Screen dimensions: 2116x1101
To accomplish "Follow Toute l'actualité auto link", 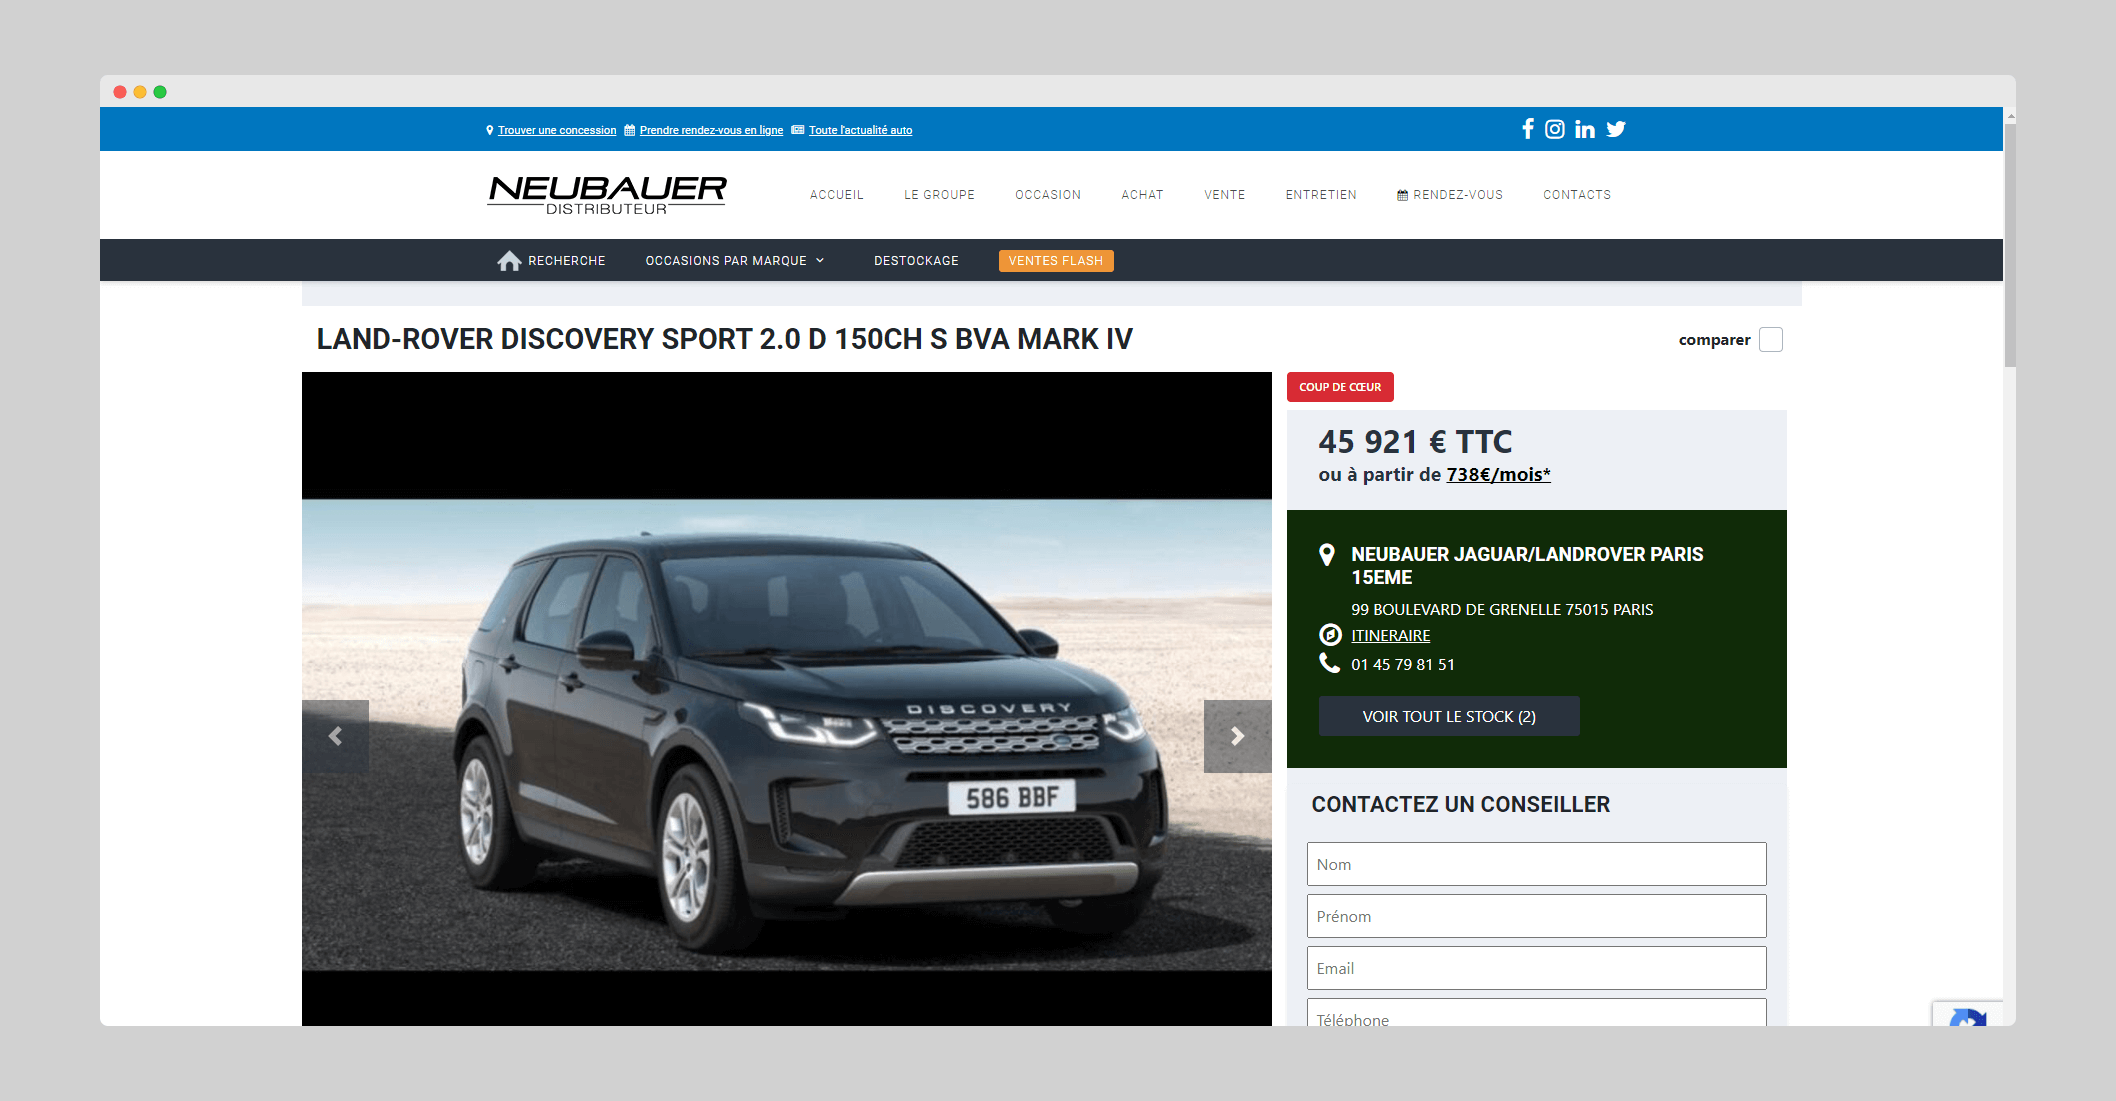I will coord(860,130).
